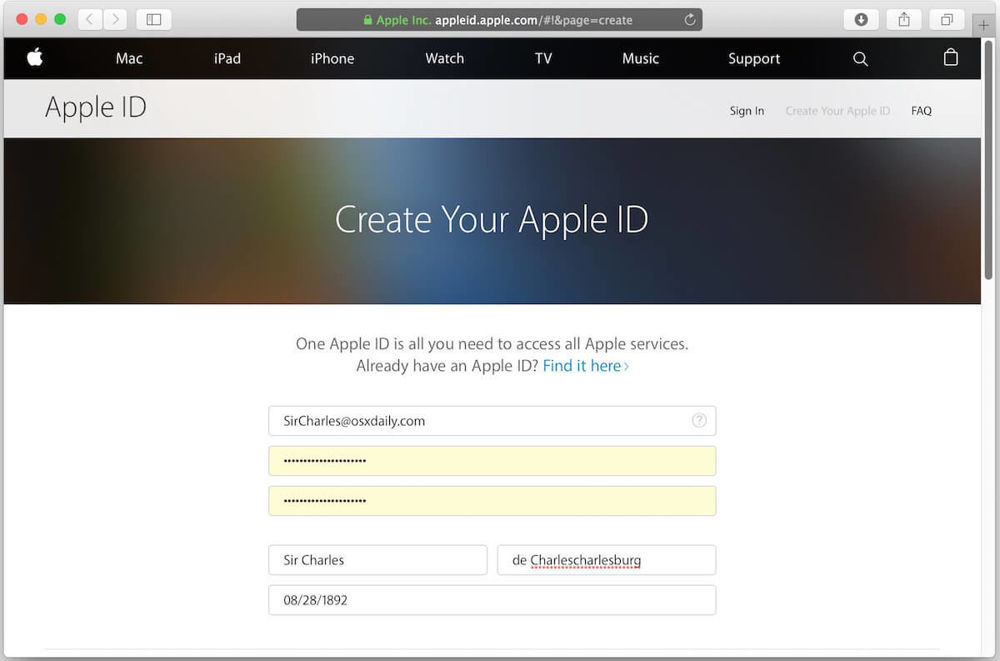Click the help question mark in email field
This screenshot has width=1000, height=661.
[699, 420]
